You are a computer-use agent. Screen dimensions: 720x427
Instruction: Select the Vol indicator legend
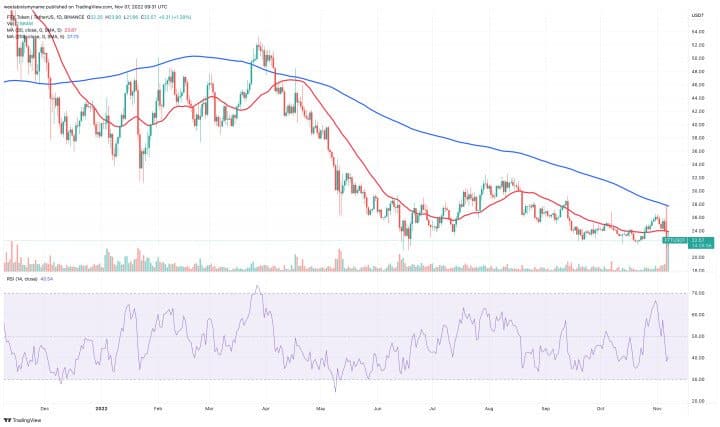click(16, 23)
